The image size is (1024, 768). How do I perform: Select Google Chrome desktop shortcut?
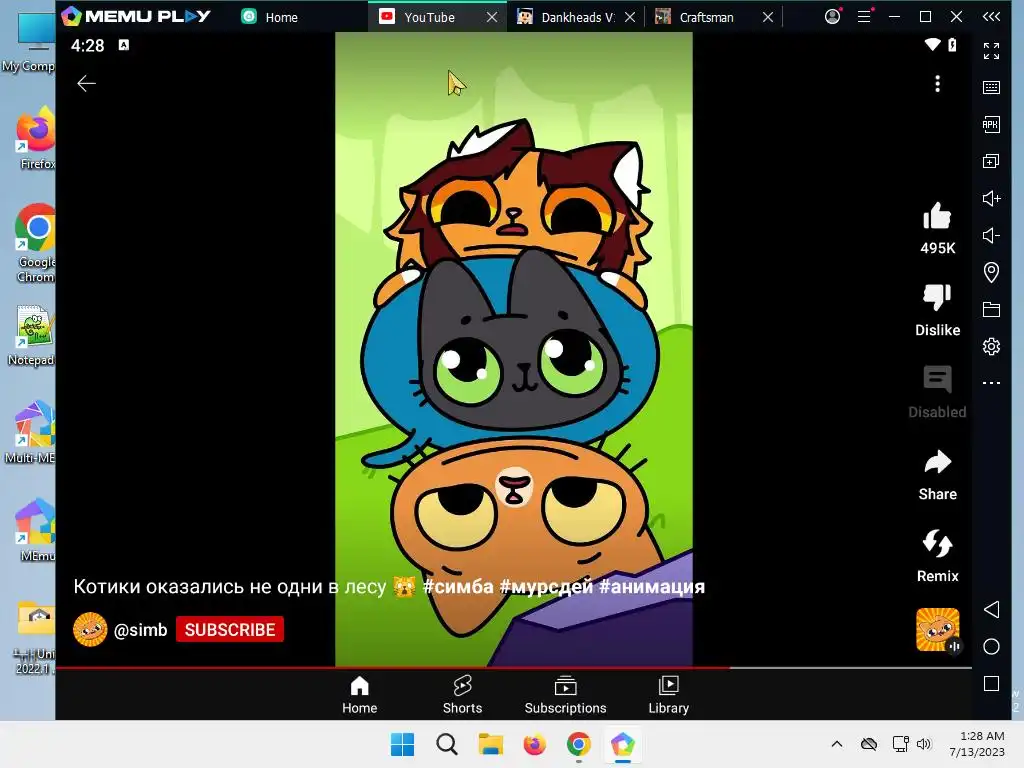pos(35,244)
